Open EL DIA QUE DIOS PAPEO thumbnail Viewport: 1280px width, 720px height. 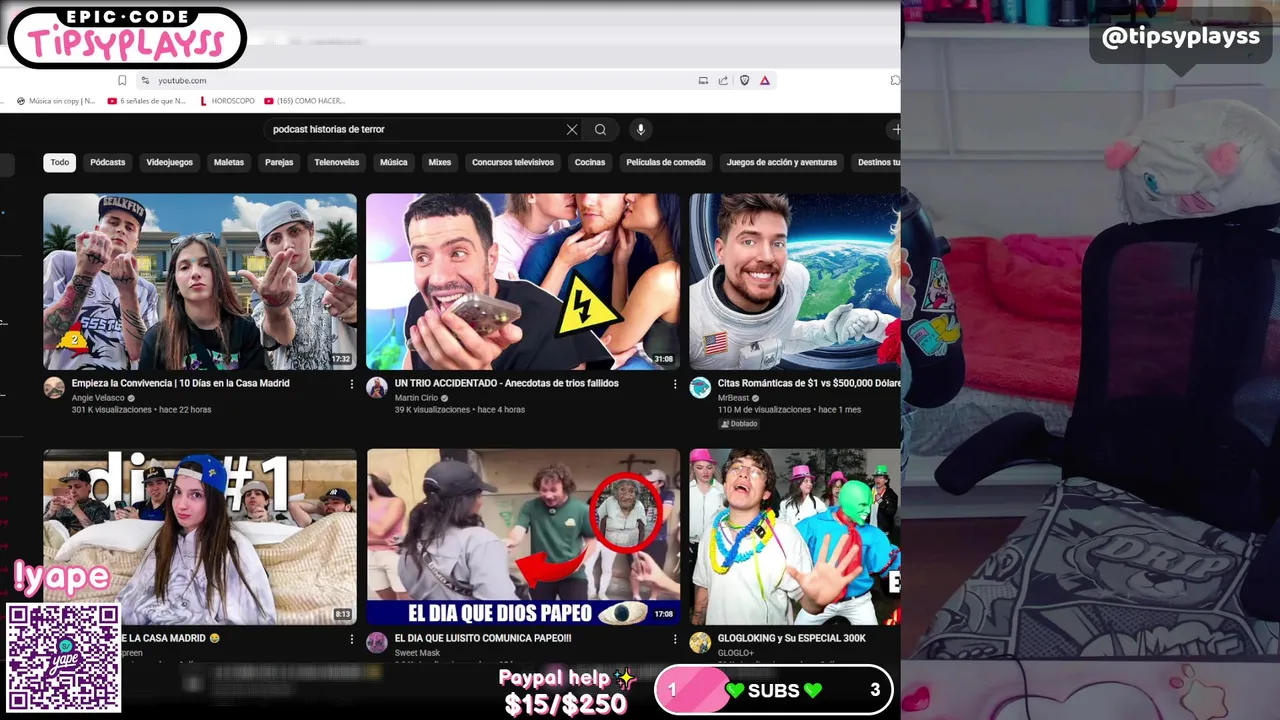pyautogui.click(x=523, y=537)
